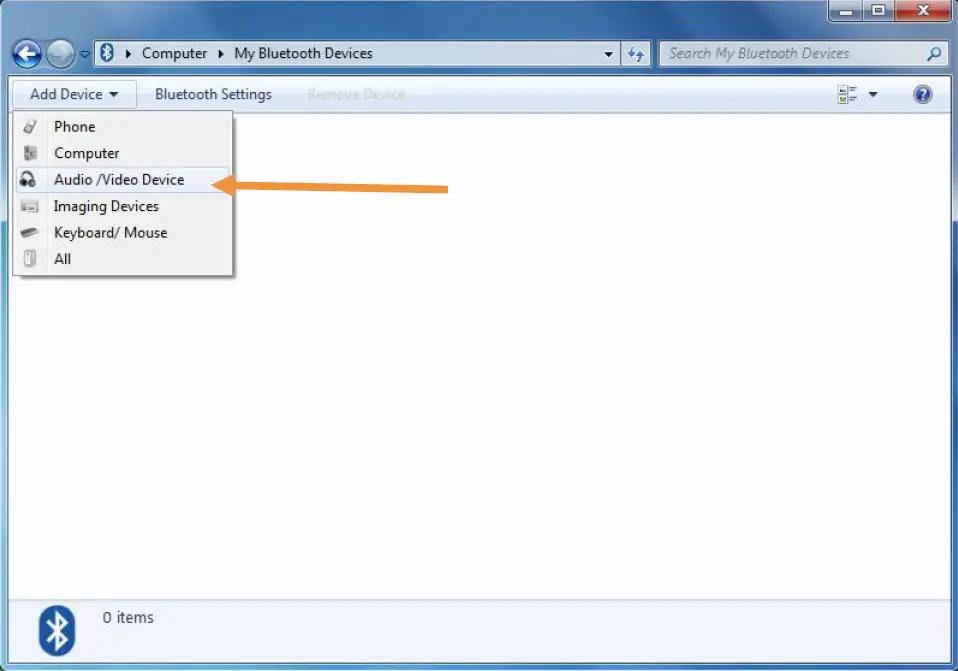Maximize the window

pyautogui.click(x=879, y=10)
